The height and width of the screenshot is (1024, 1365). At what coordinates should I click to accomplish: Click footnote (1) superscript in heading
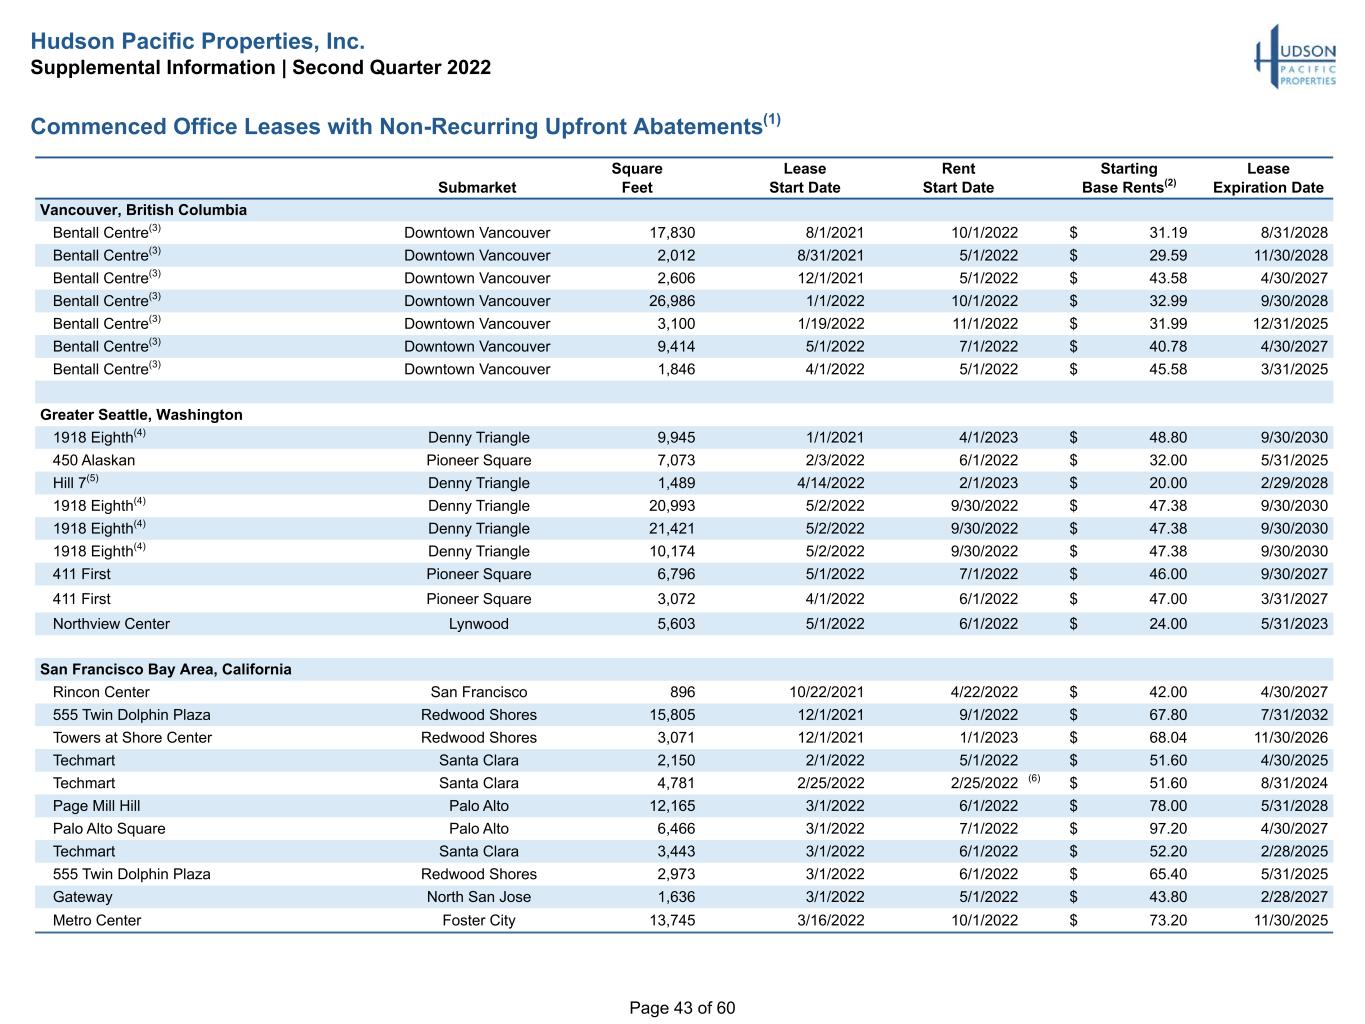772,119
